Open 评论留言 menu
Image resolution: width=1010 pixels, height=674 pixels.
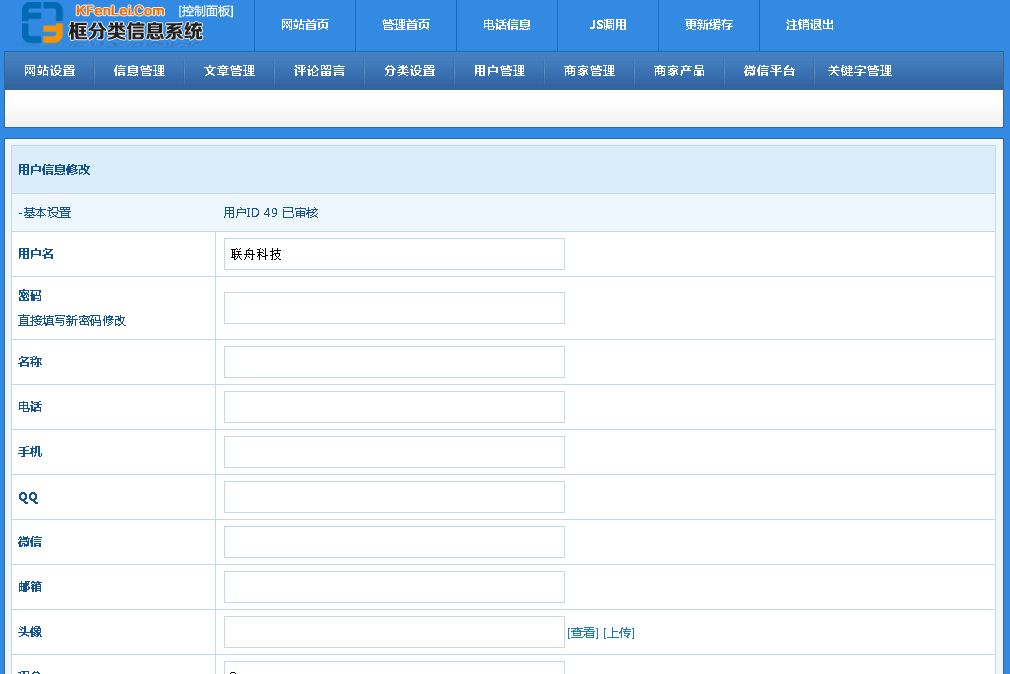tap(320, 71)
